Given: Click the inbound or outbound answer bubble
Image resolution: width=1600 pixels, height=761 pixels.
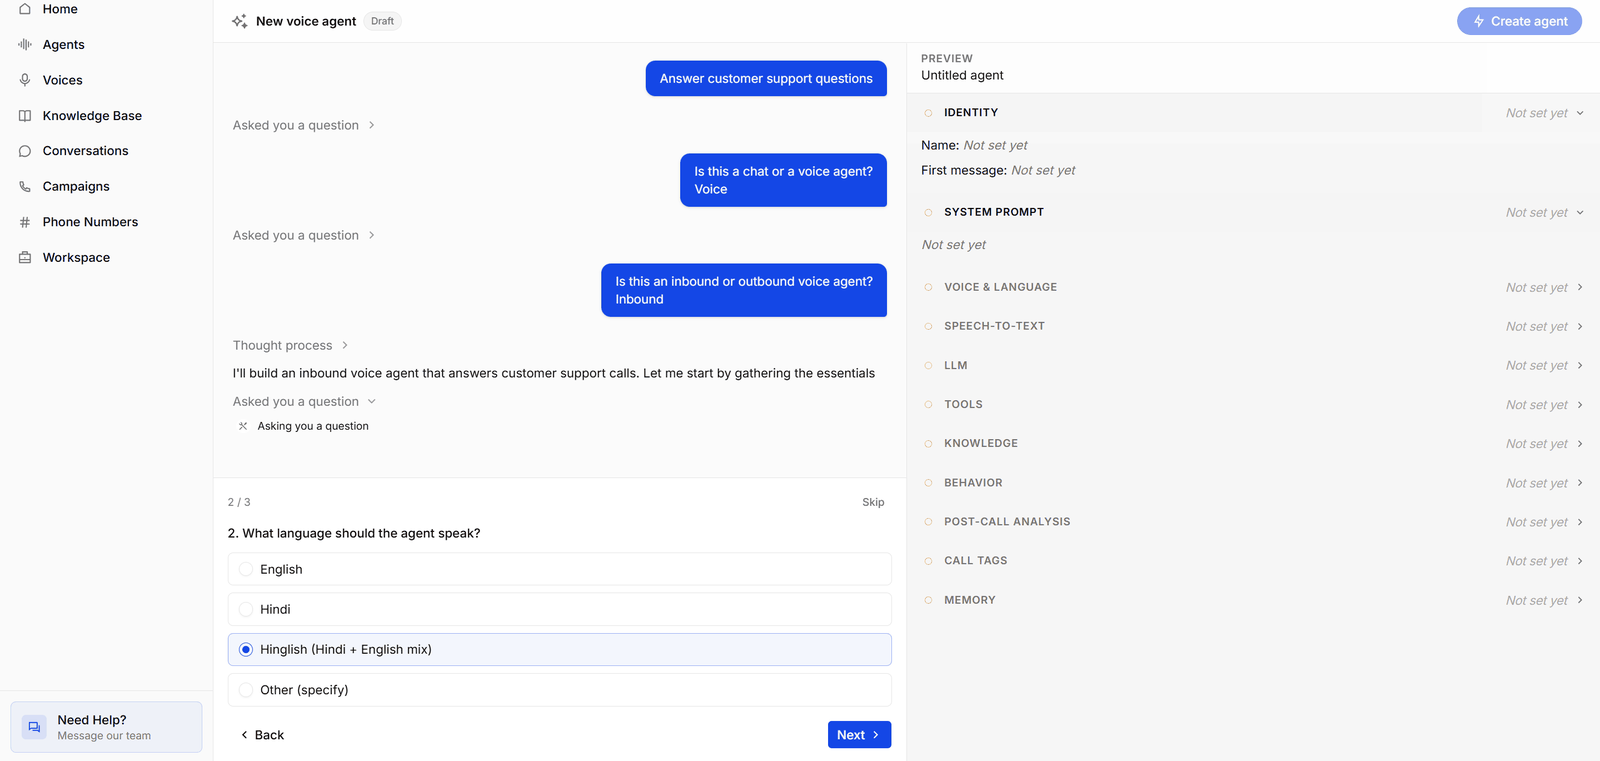Looking at the screenshot, I should 744,290.
